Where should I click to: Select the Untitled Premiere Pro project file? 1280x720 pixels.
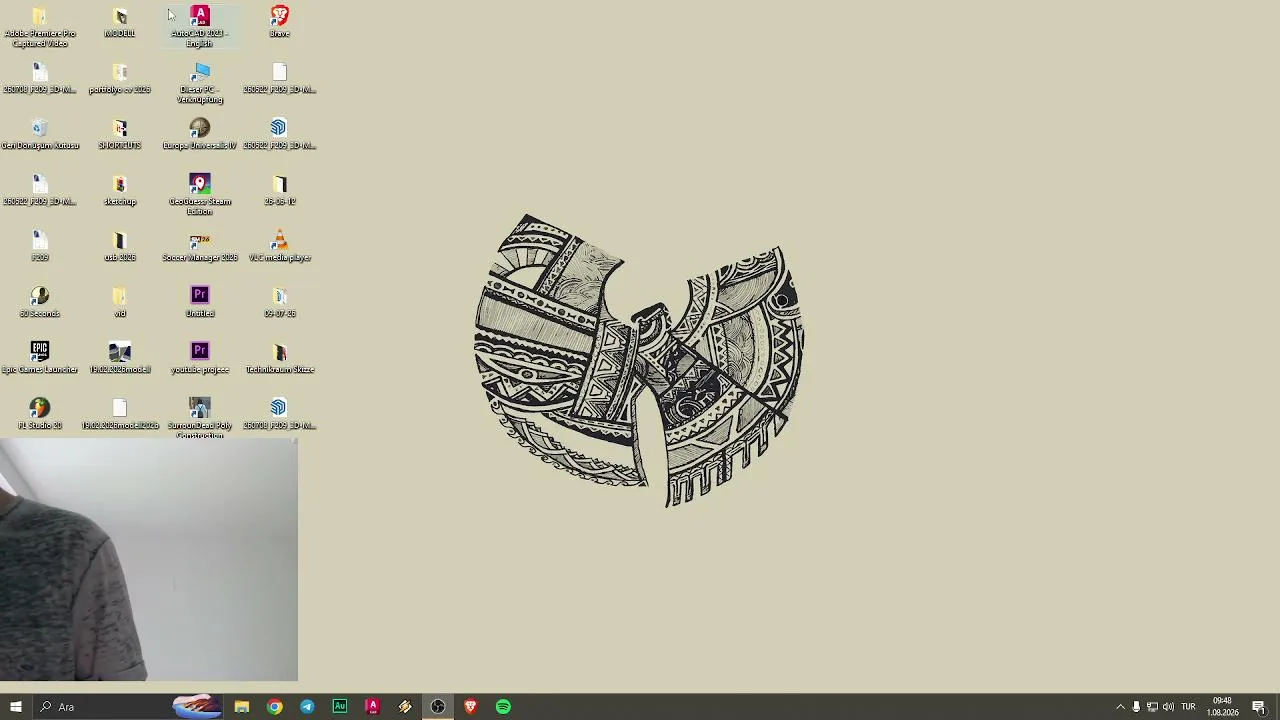(200, 303)
